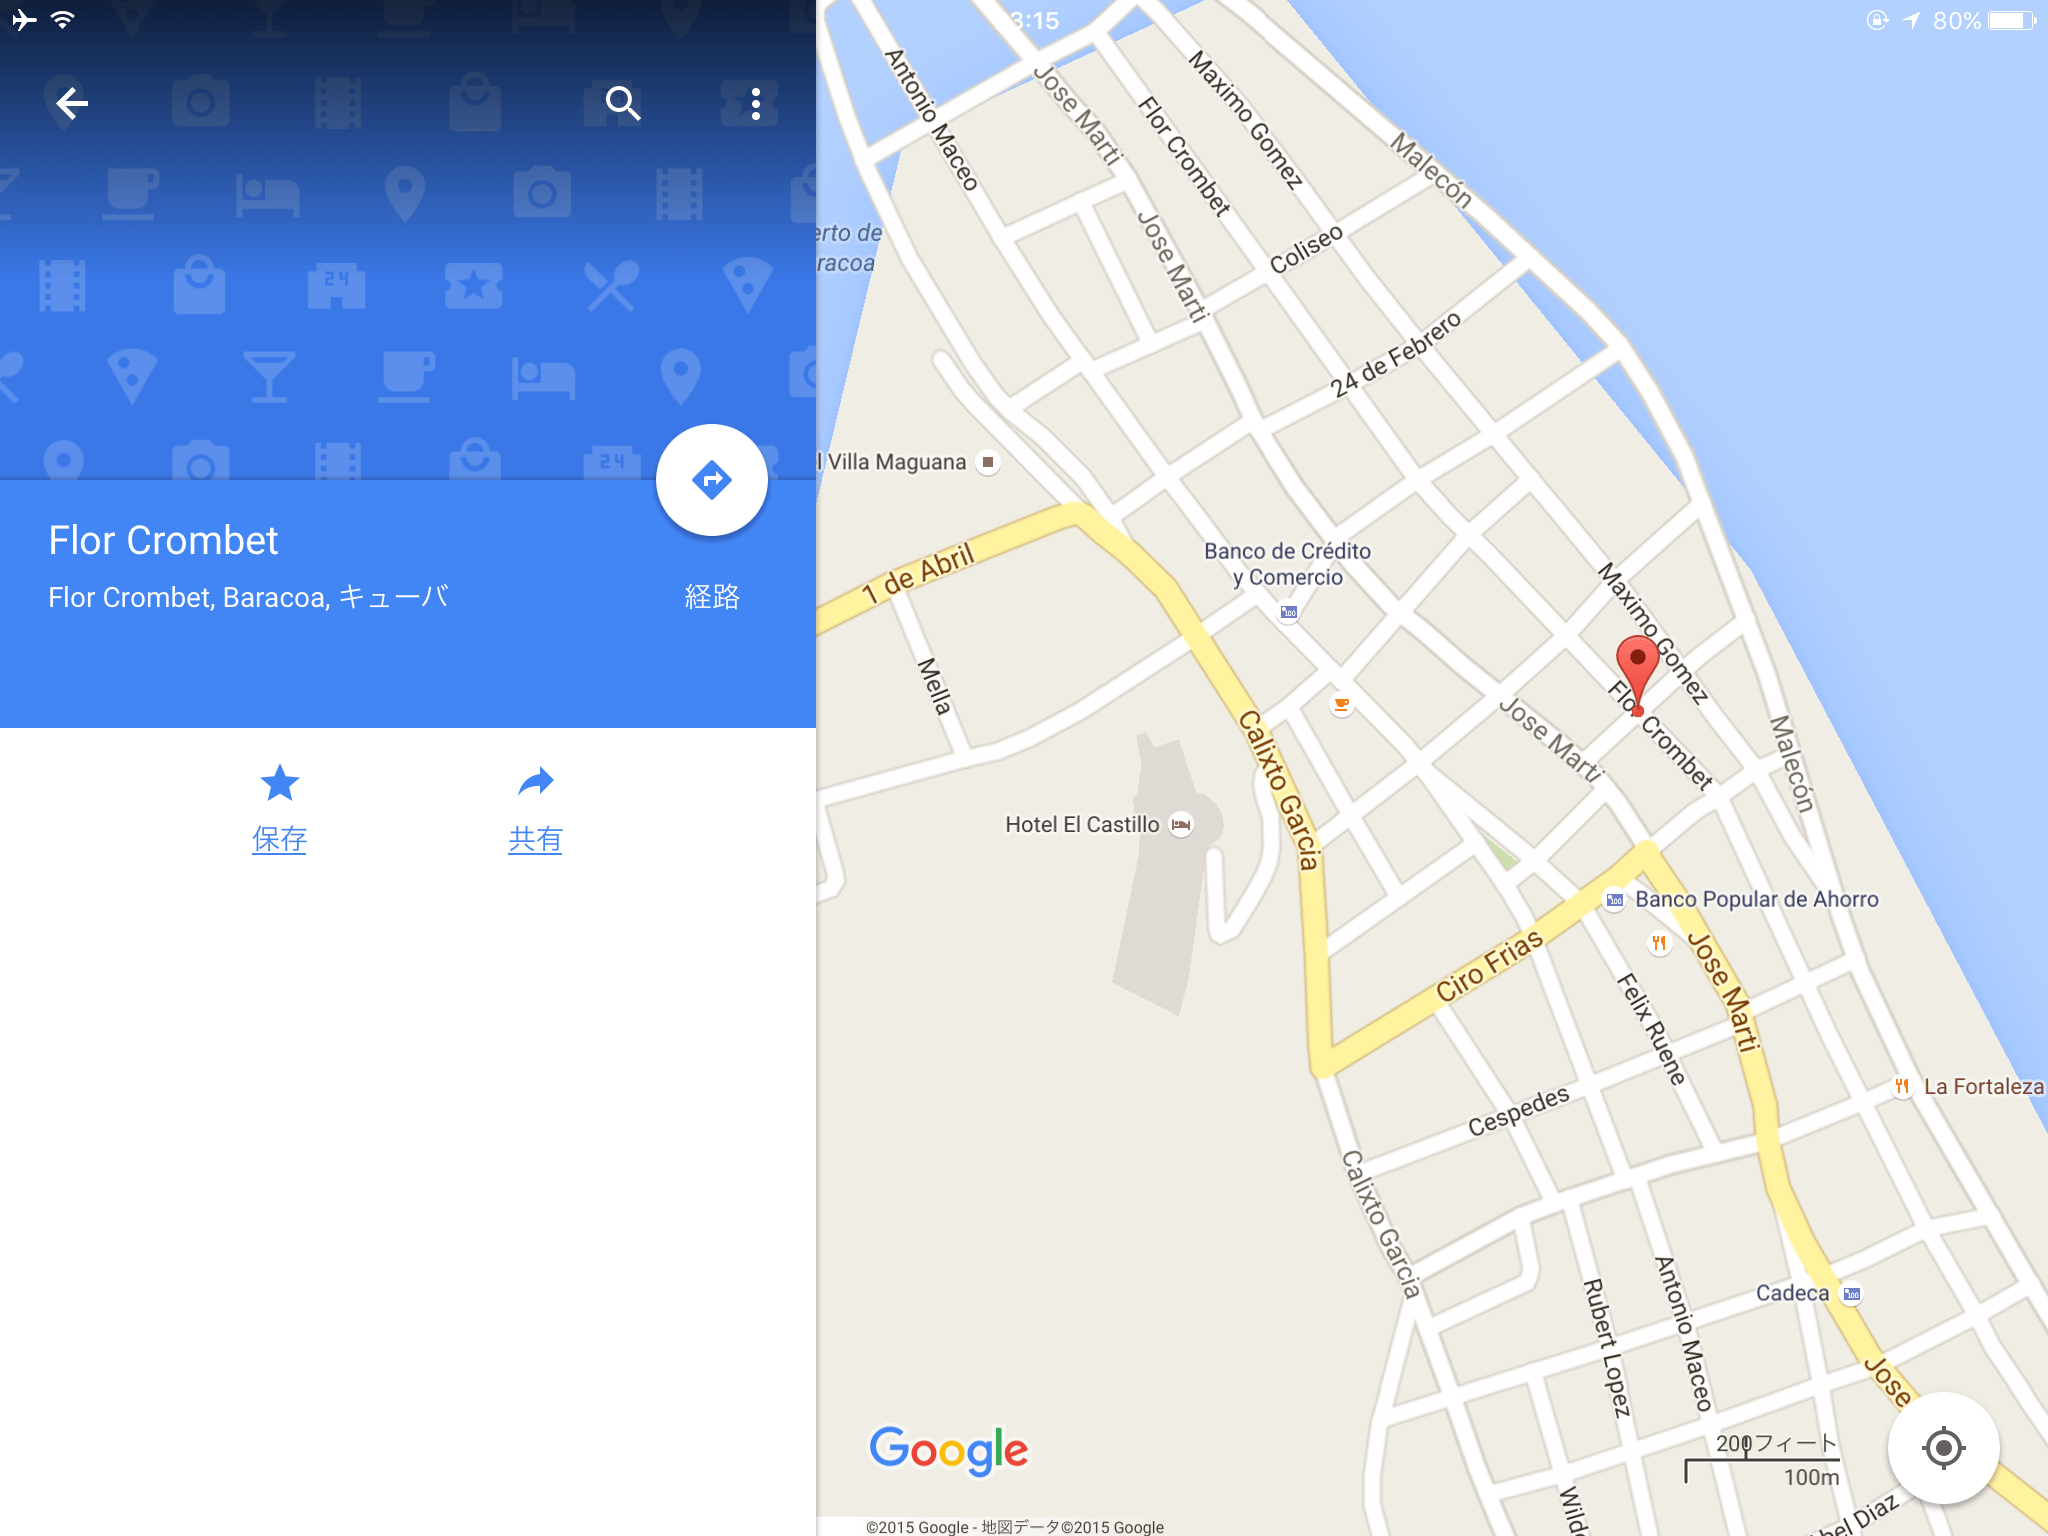Tap the Villa Maguana marker

(988, 462)
